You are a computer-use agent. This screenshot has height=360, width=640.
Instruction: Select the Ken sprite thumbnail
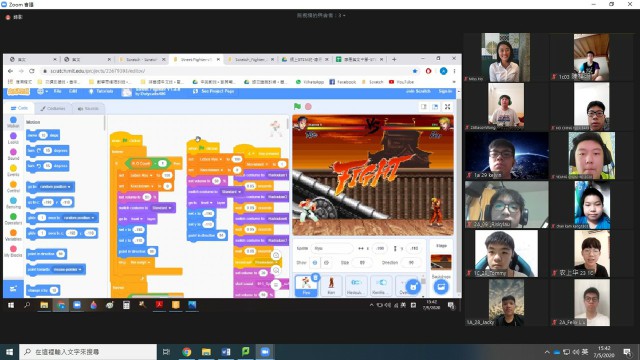(x=331, y=285)
